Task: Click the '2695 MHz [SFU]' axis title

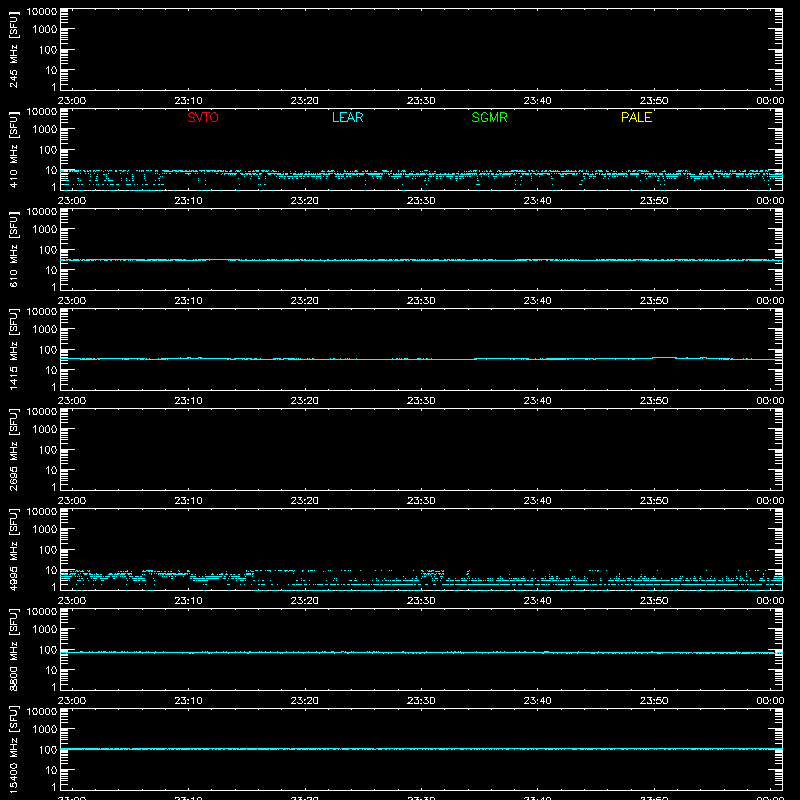Action: [x=13, y=449]
